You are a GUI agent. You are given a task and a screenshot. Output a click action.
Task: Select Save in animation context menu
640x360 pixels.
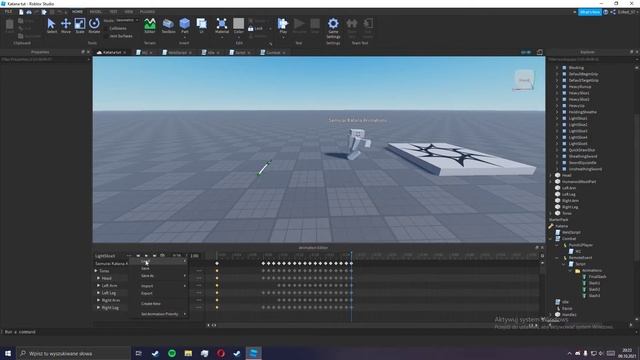pyautogui.click(x=145, y=268)
